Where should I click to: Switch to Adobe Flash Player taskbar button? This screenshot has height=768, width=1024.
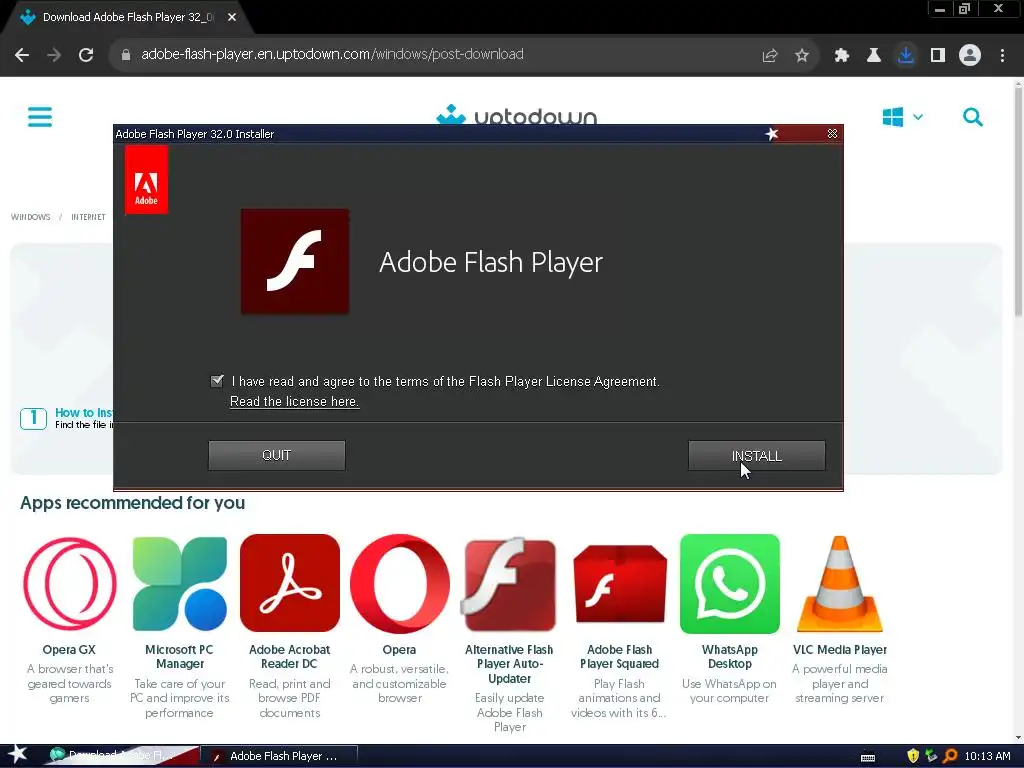pyautogui.click(x=278, y=756)
